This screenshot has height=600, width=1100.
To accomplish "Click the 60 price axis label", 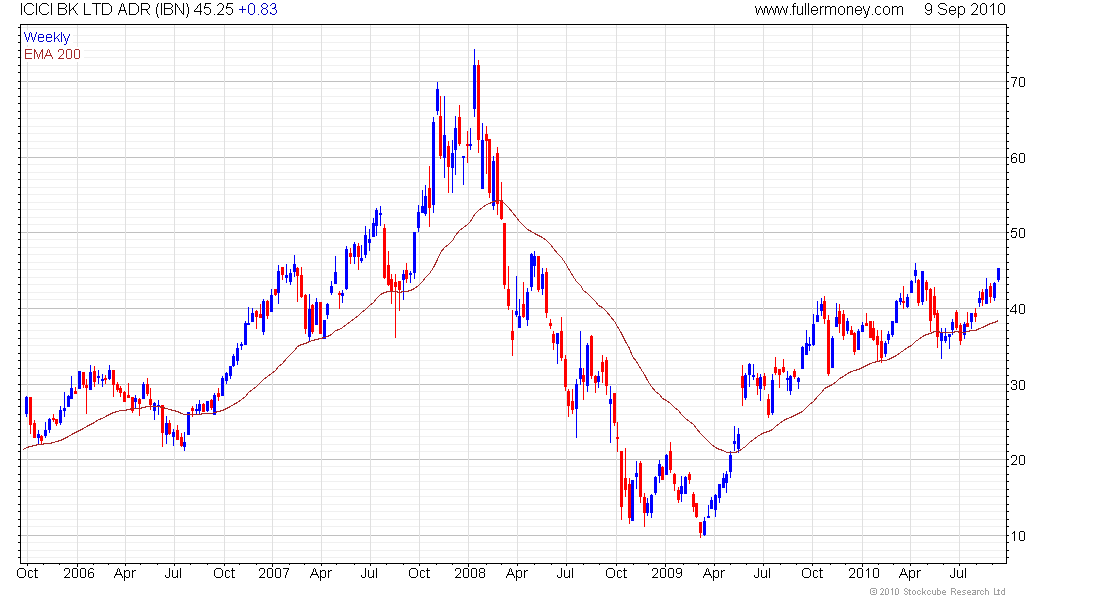I will coord(1017,158).
